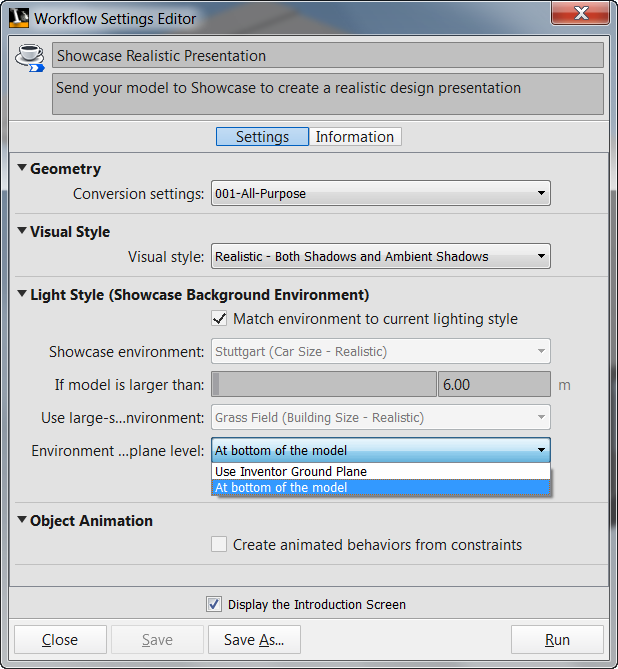The height and width of the screenshot is (669, 618).
Task: Uncheck Match environment to current lighting style
Action: [219, 319]
